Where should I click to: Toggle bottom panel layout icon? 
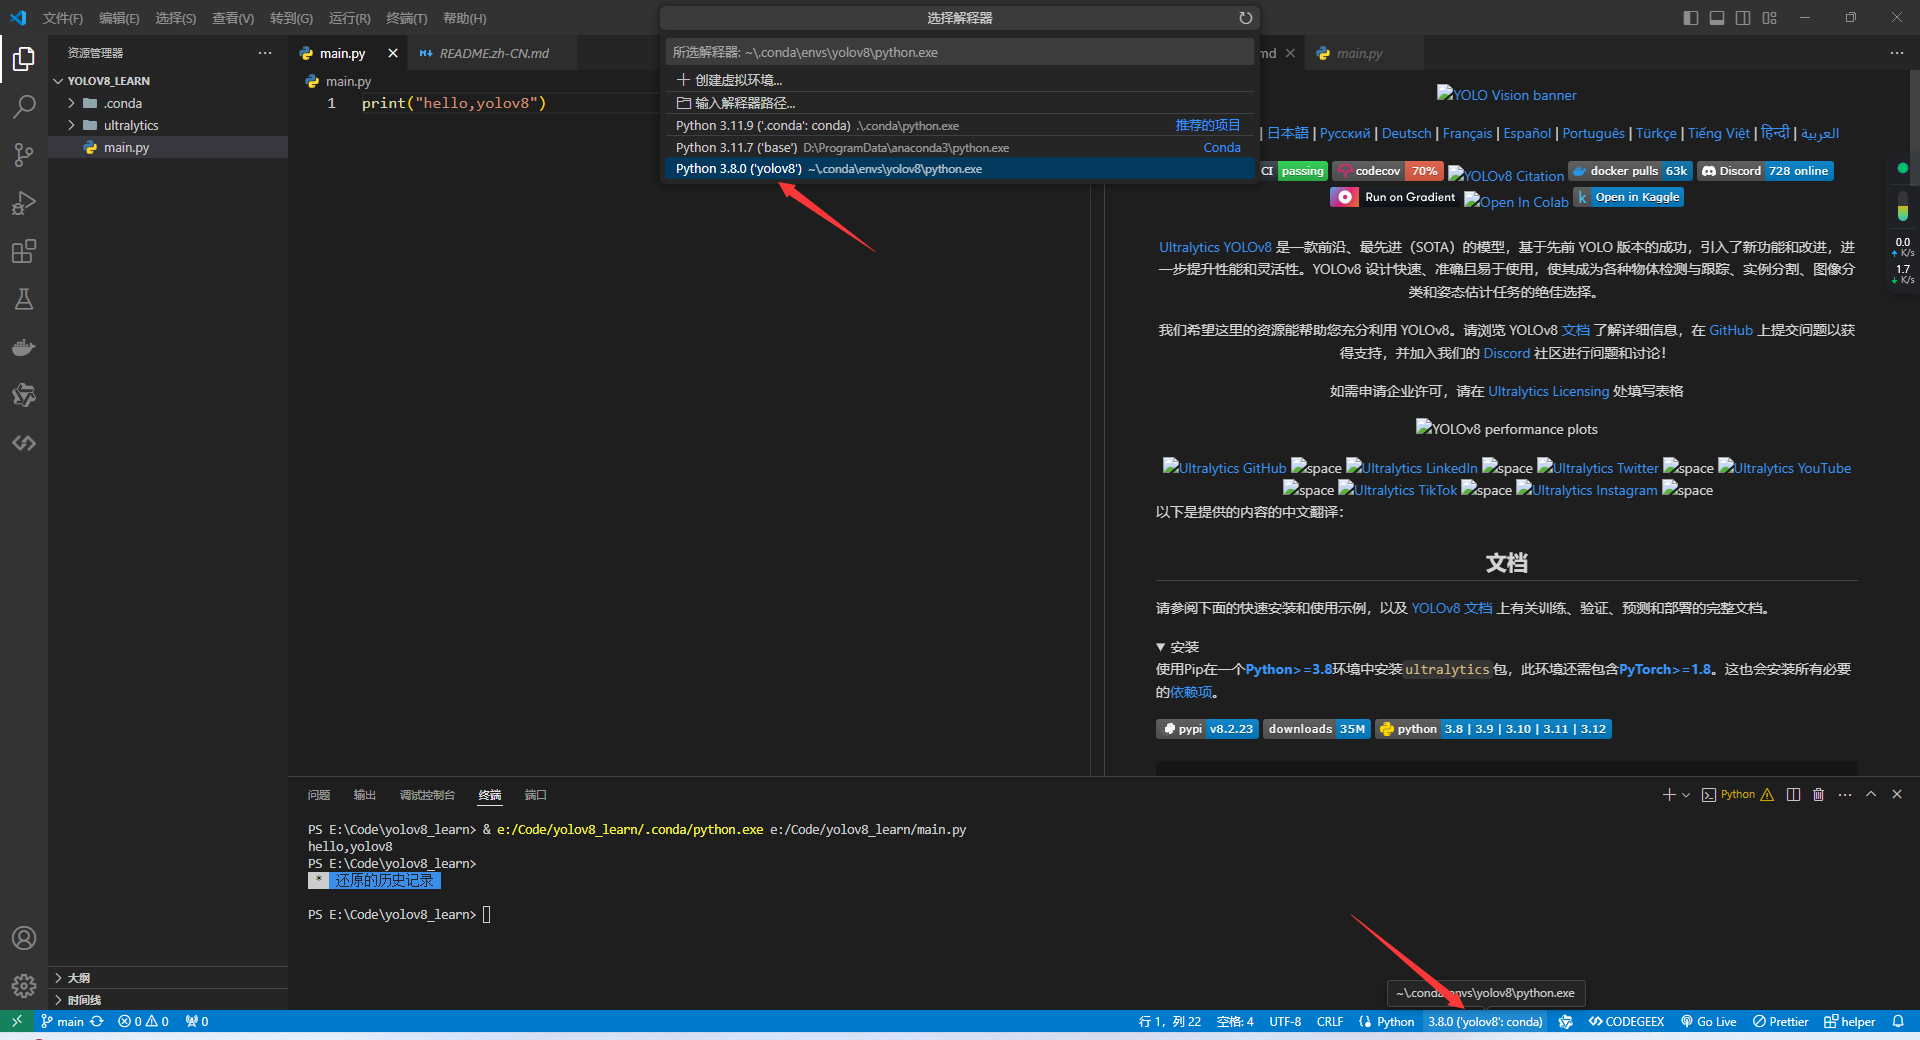[1717, 18]
